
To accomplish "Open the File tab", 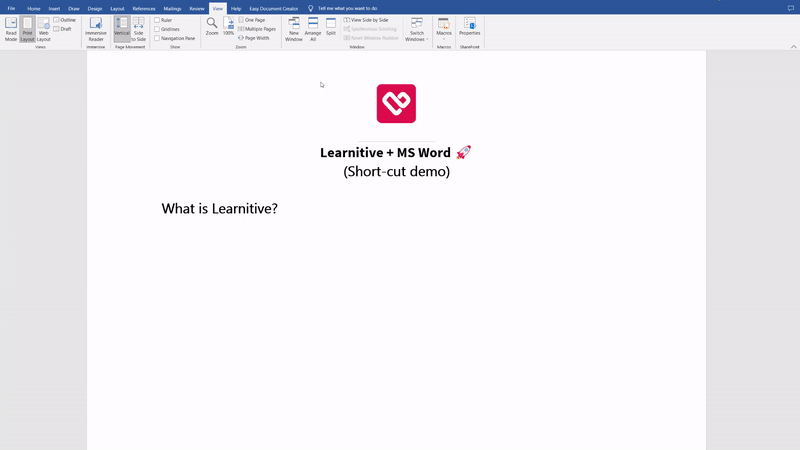I will click(11, 8).
